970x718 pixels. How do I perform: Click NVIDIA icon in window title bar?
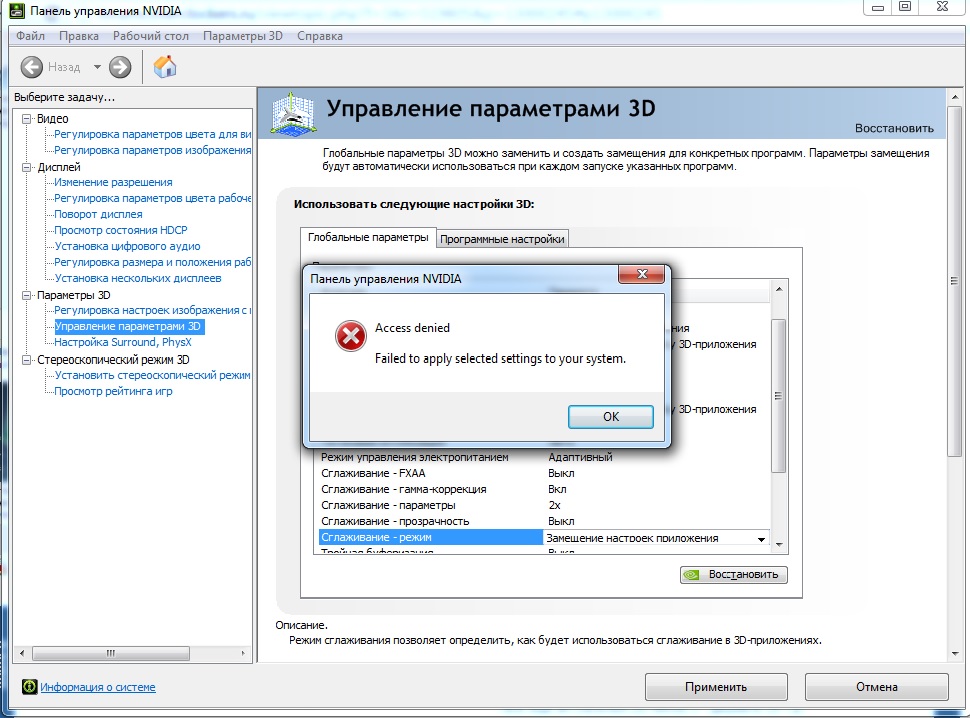coord(17,11)
